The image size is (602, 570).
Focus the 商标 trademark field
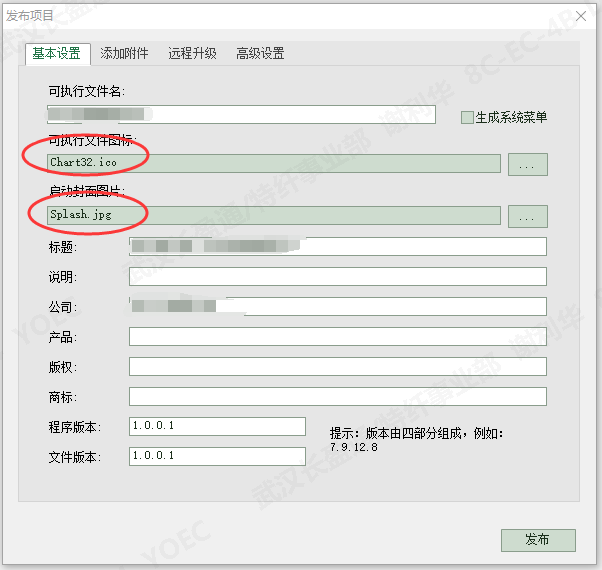point(337,397)
